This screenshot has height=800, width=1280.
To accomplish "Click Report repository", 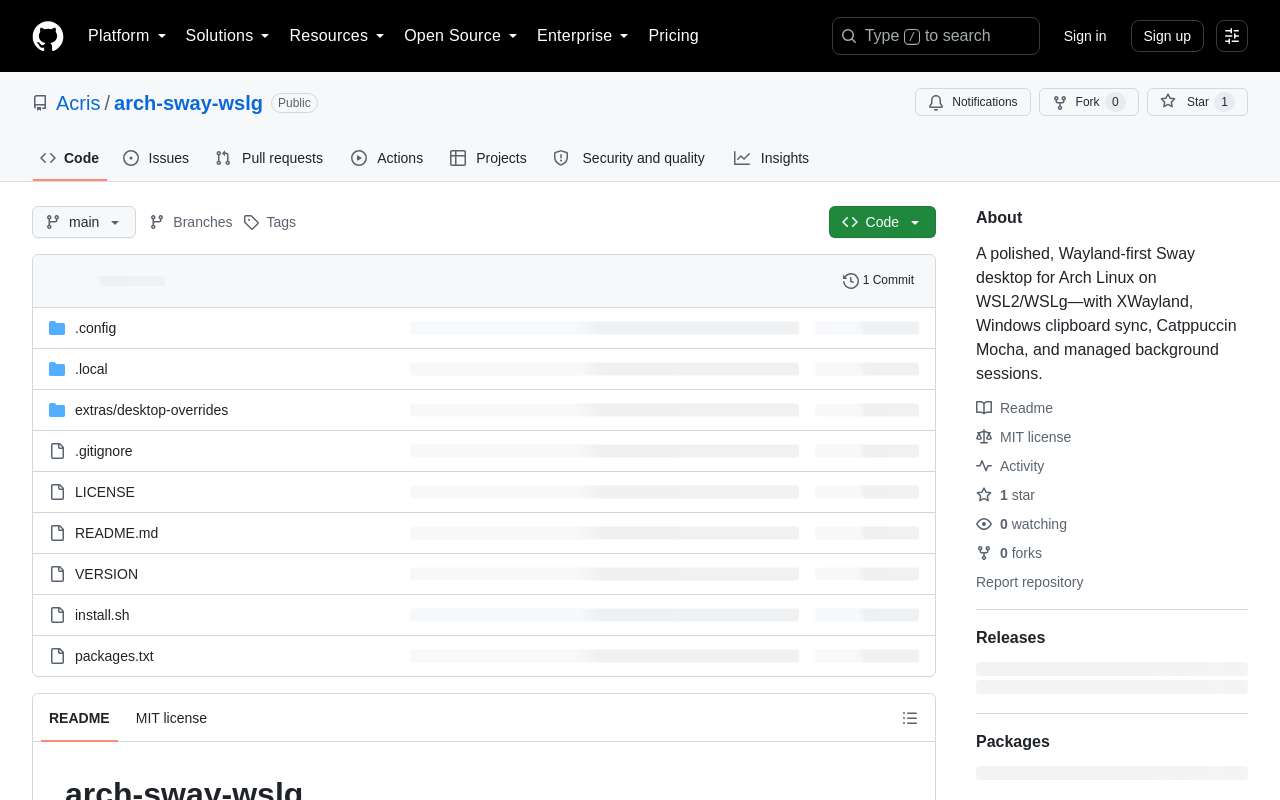I will click(x=1029, y=582).
